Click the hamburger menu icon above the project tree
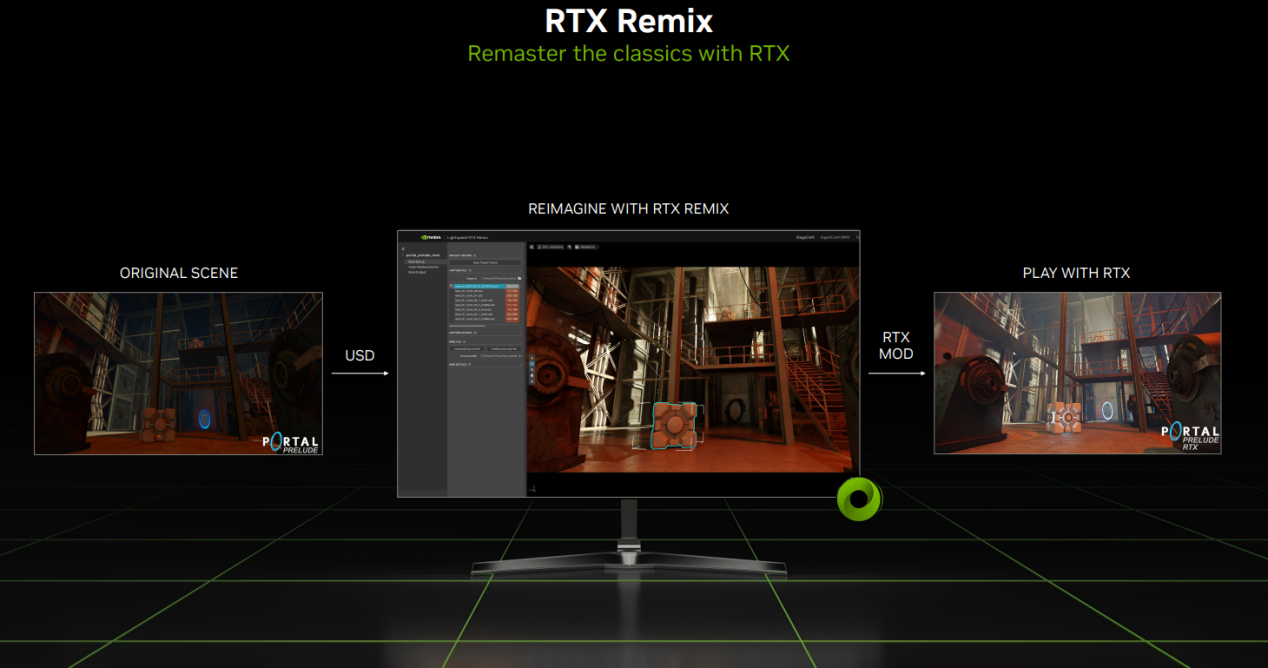 [403, 248]
